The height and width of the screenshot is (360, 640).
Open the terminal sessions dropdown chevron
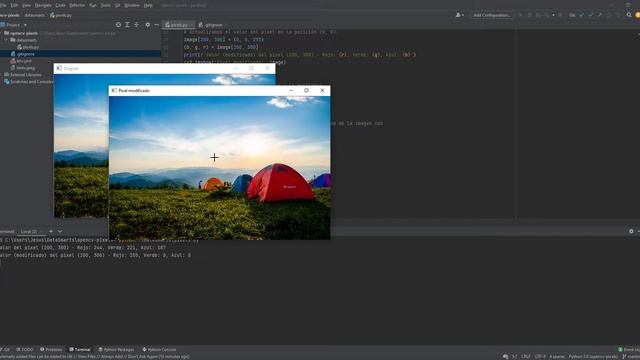point(60,231)
